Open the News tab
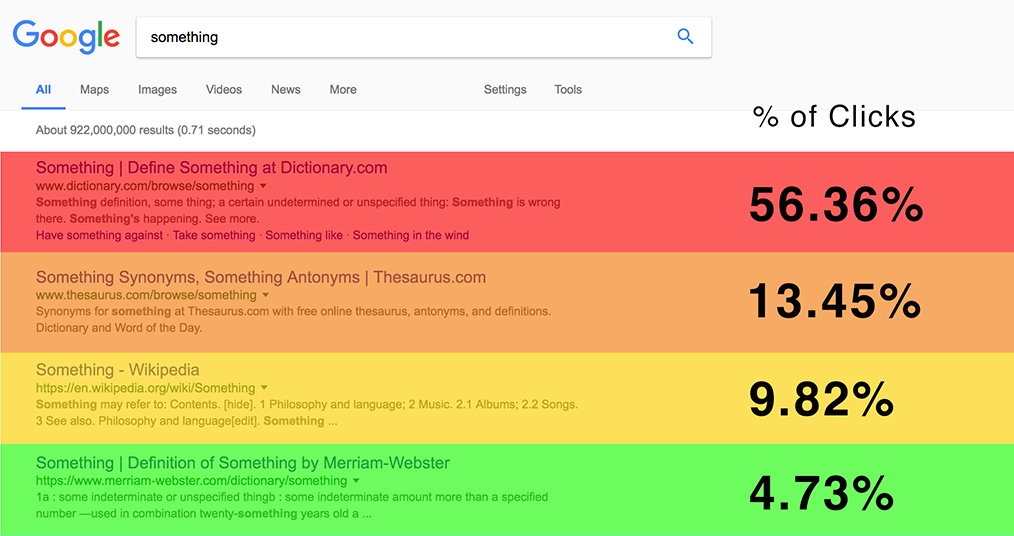The image size is (1014, 536). click(x=286, y=90)
